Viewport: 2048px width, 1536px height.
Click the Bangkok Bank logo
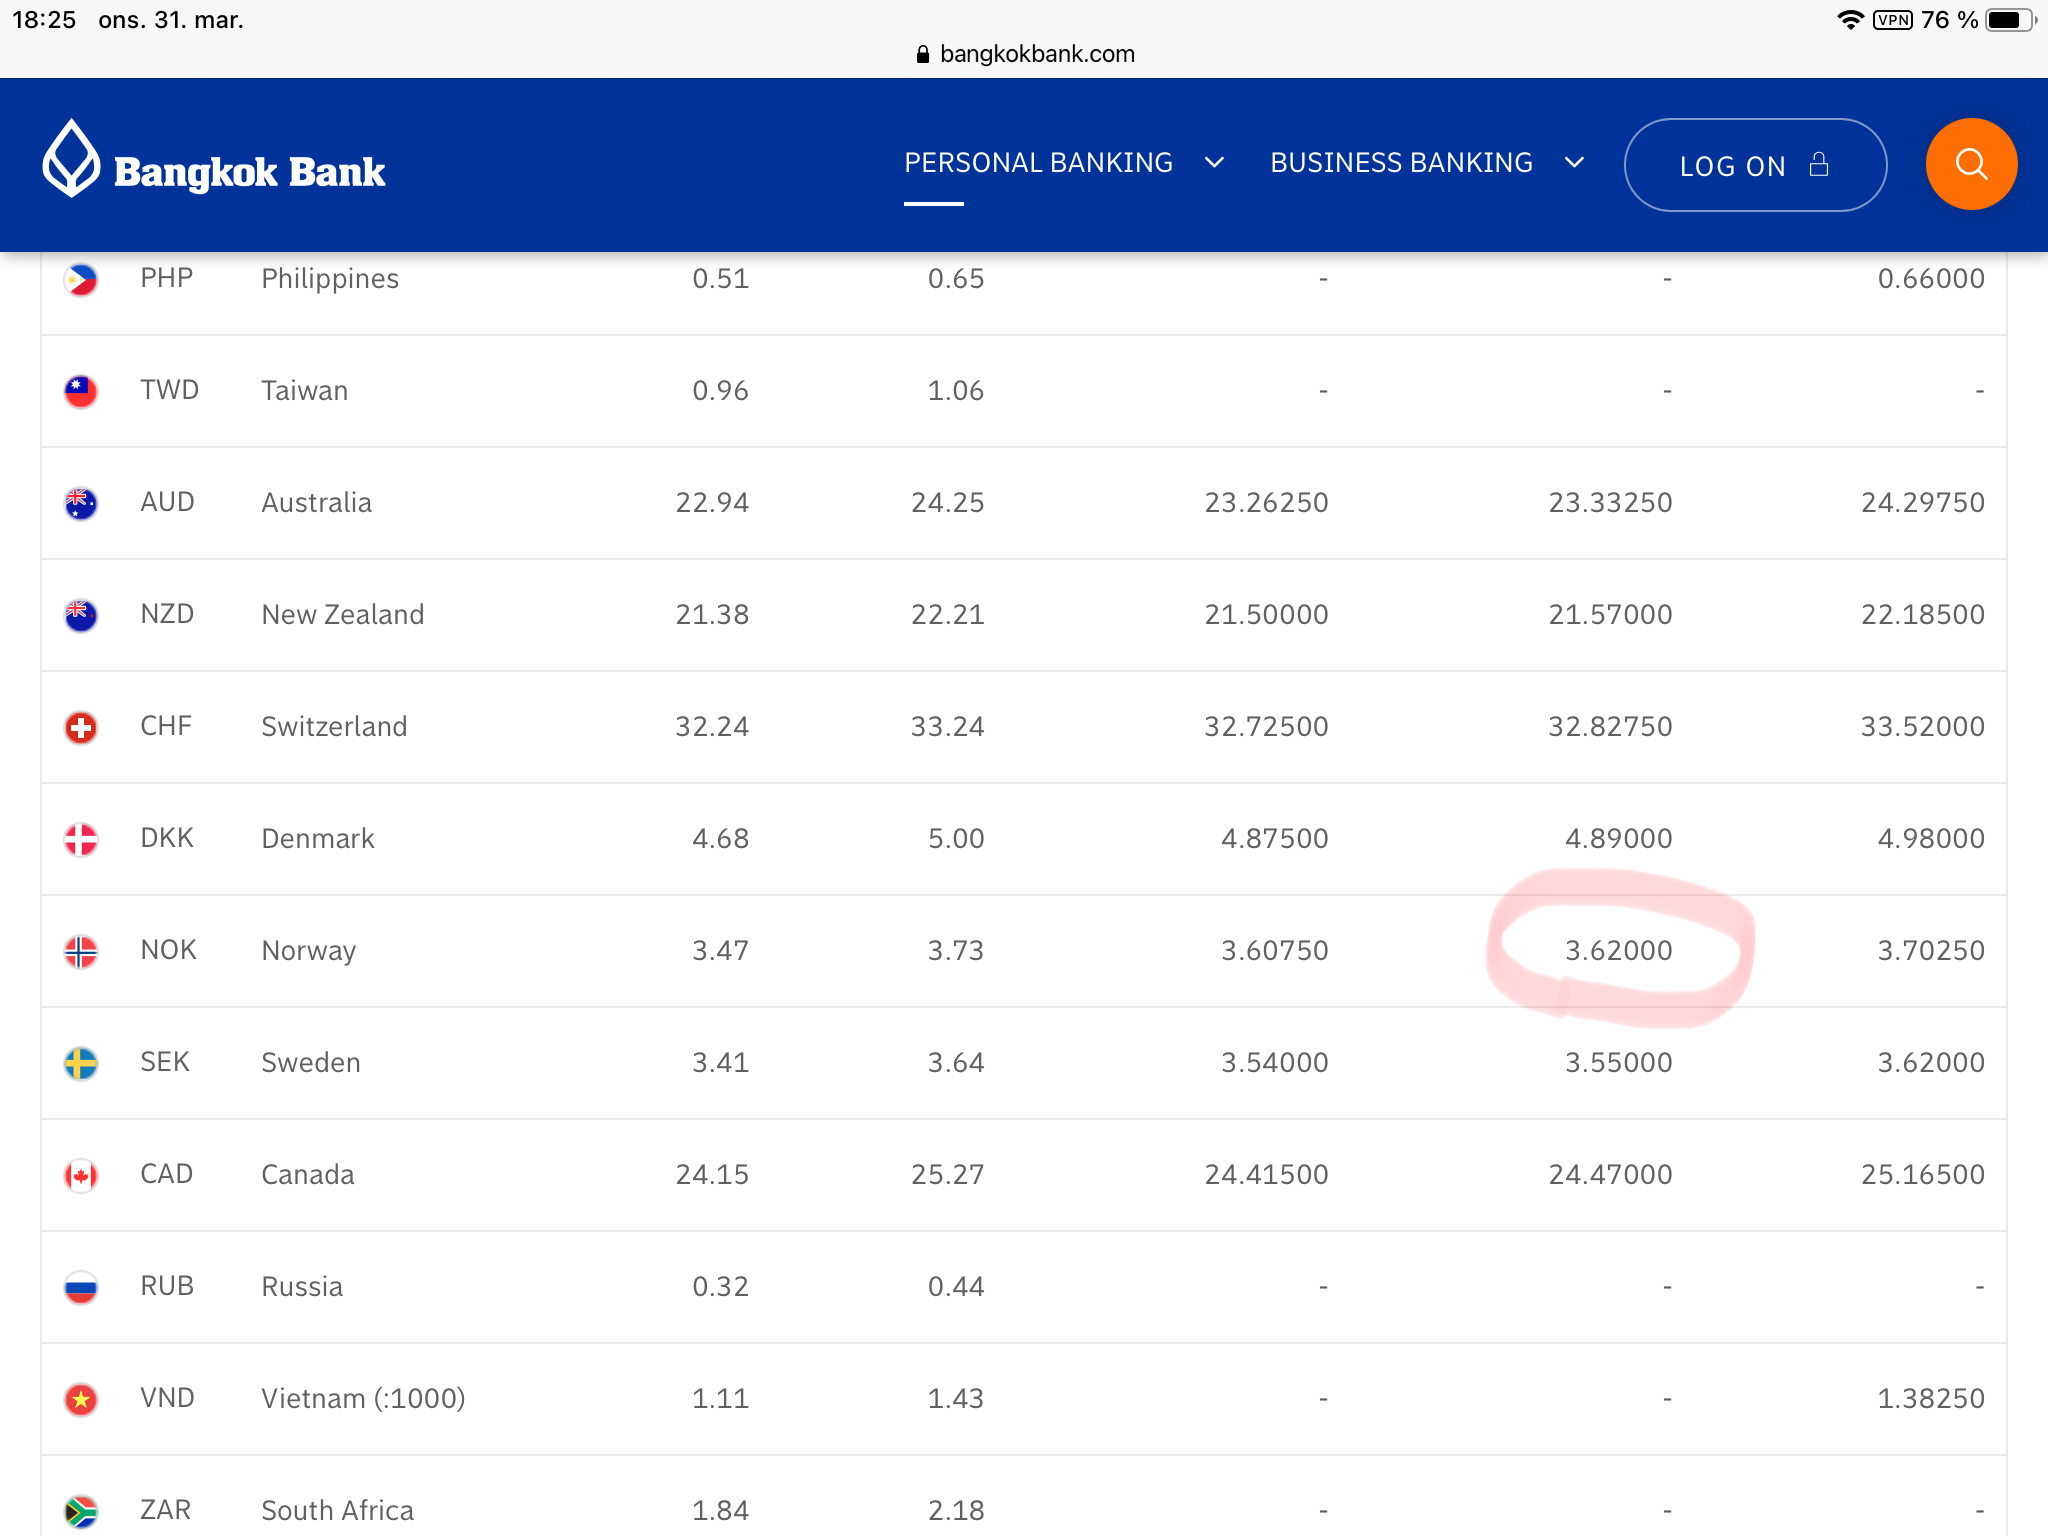coord(214,163)
